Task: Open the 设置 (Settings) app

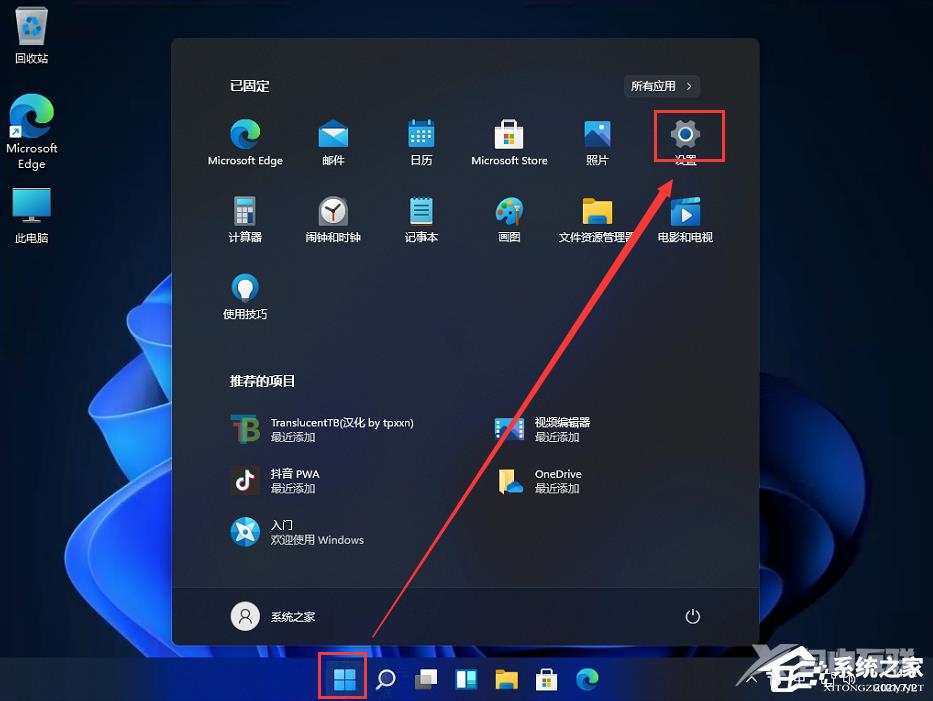Action: (687, 136)
